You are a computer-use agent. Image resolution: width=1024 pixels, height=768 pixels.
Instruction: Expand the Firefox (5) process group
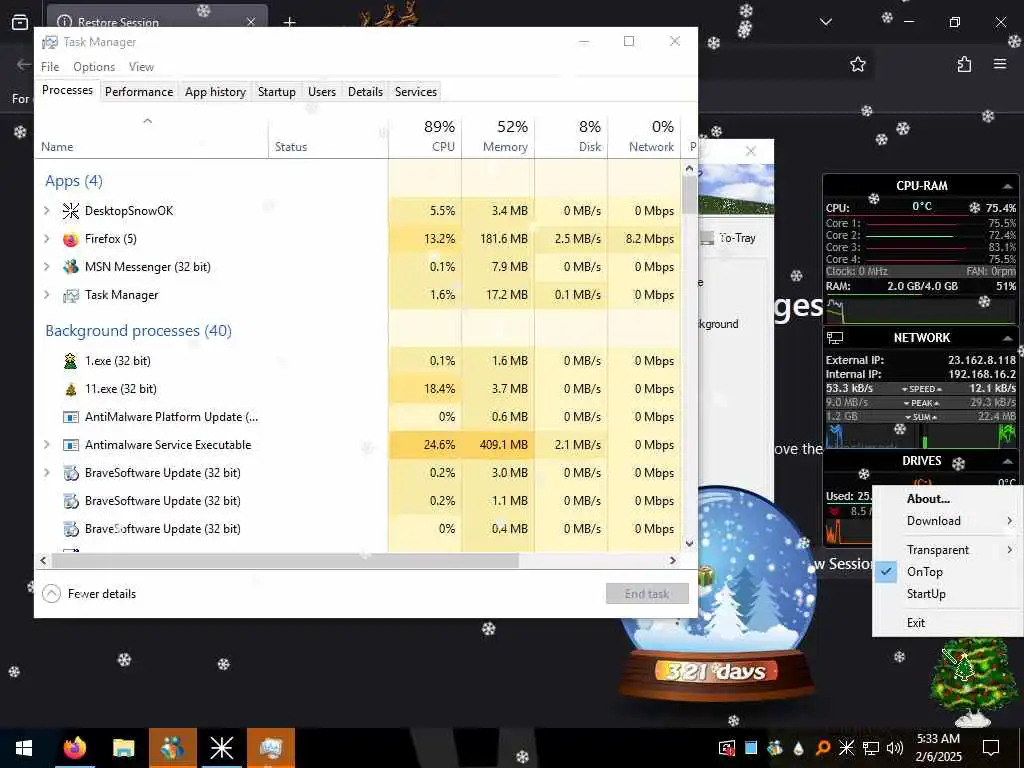(46, 239)
